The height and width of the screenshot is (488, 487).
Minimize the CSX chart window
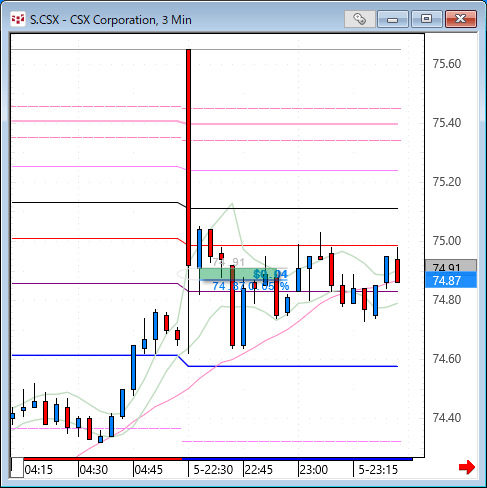coord(393,19)
